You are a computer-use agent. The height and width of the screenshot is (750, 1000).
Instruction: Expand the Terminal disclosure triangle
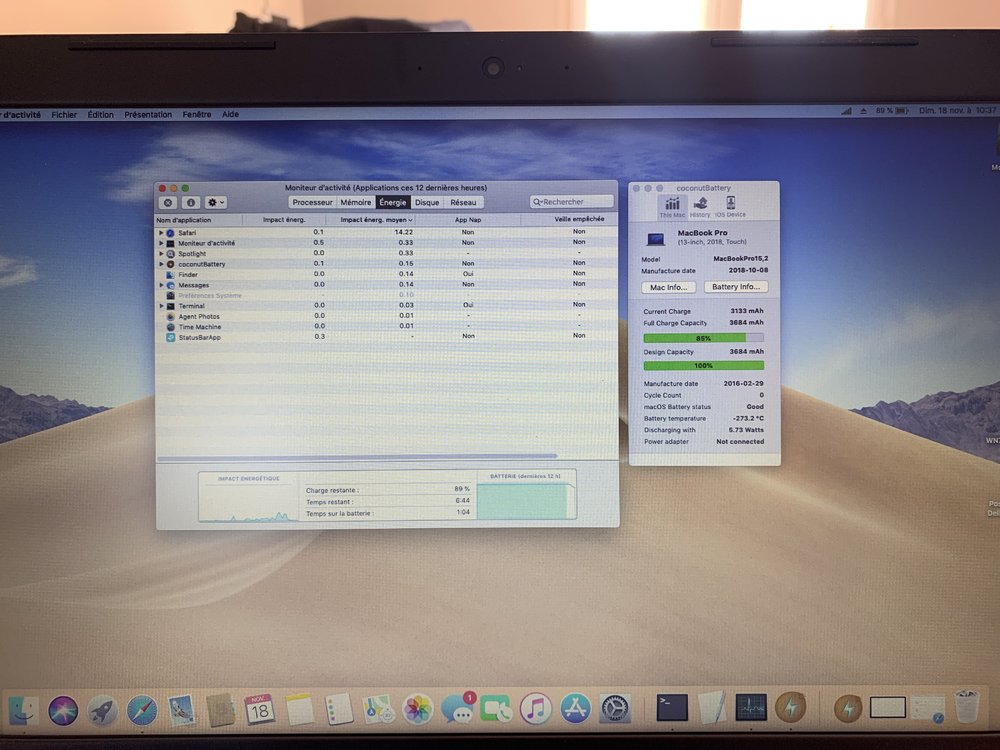(161, 306)
